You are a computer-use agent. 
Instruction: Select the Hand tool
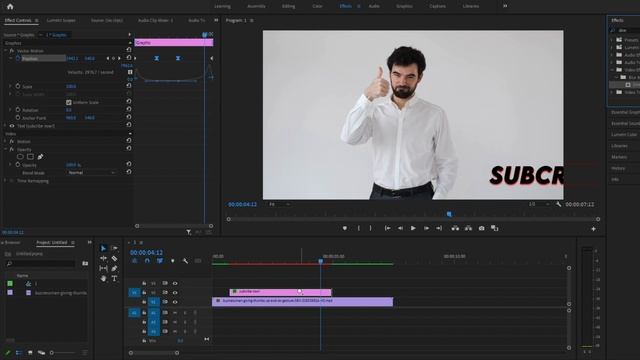point(103,278)
